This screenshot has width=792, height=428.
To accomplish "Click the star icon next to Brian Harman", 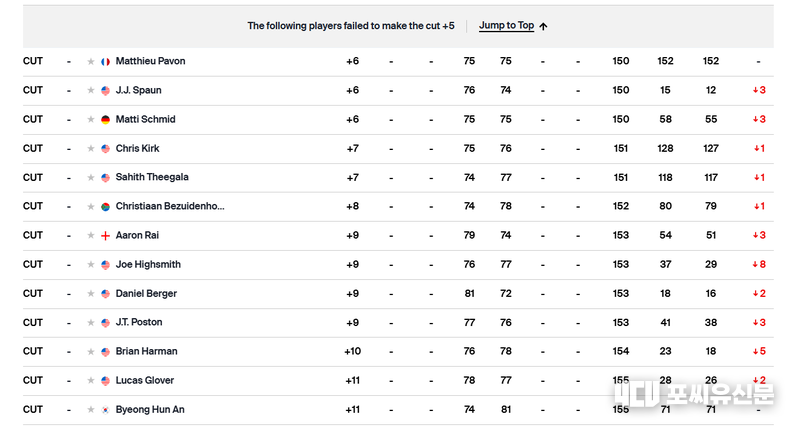I will (91, 352).
